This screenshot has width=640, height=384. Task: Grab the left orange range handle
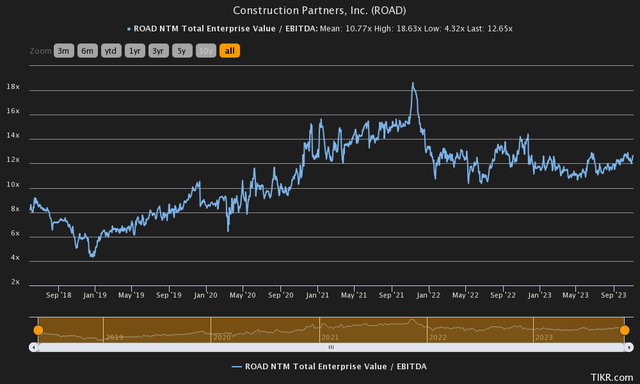(x=38, y=330)
